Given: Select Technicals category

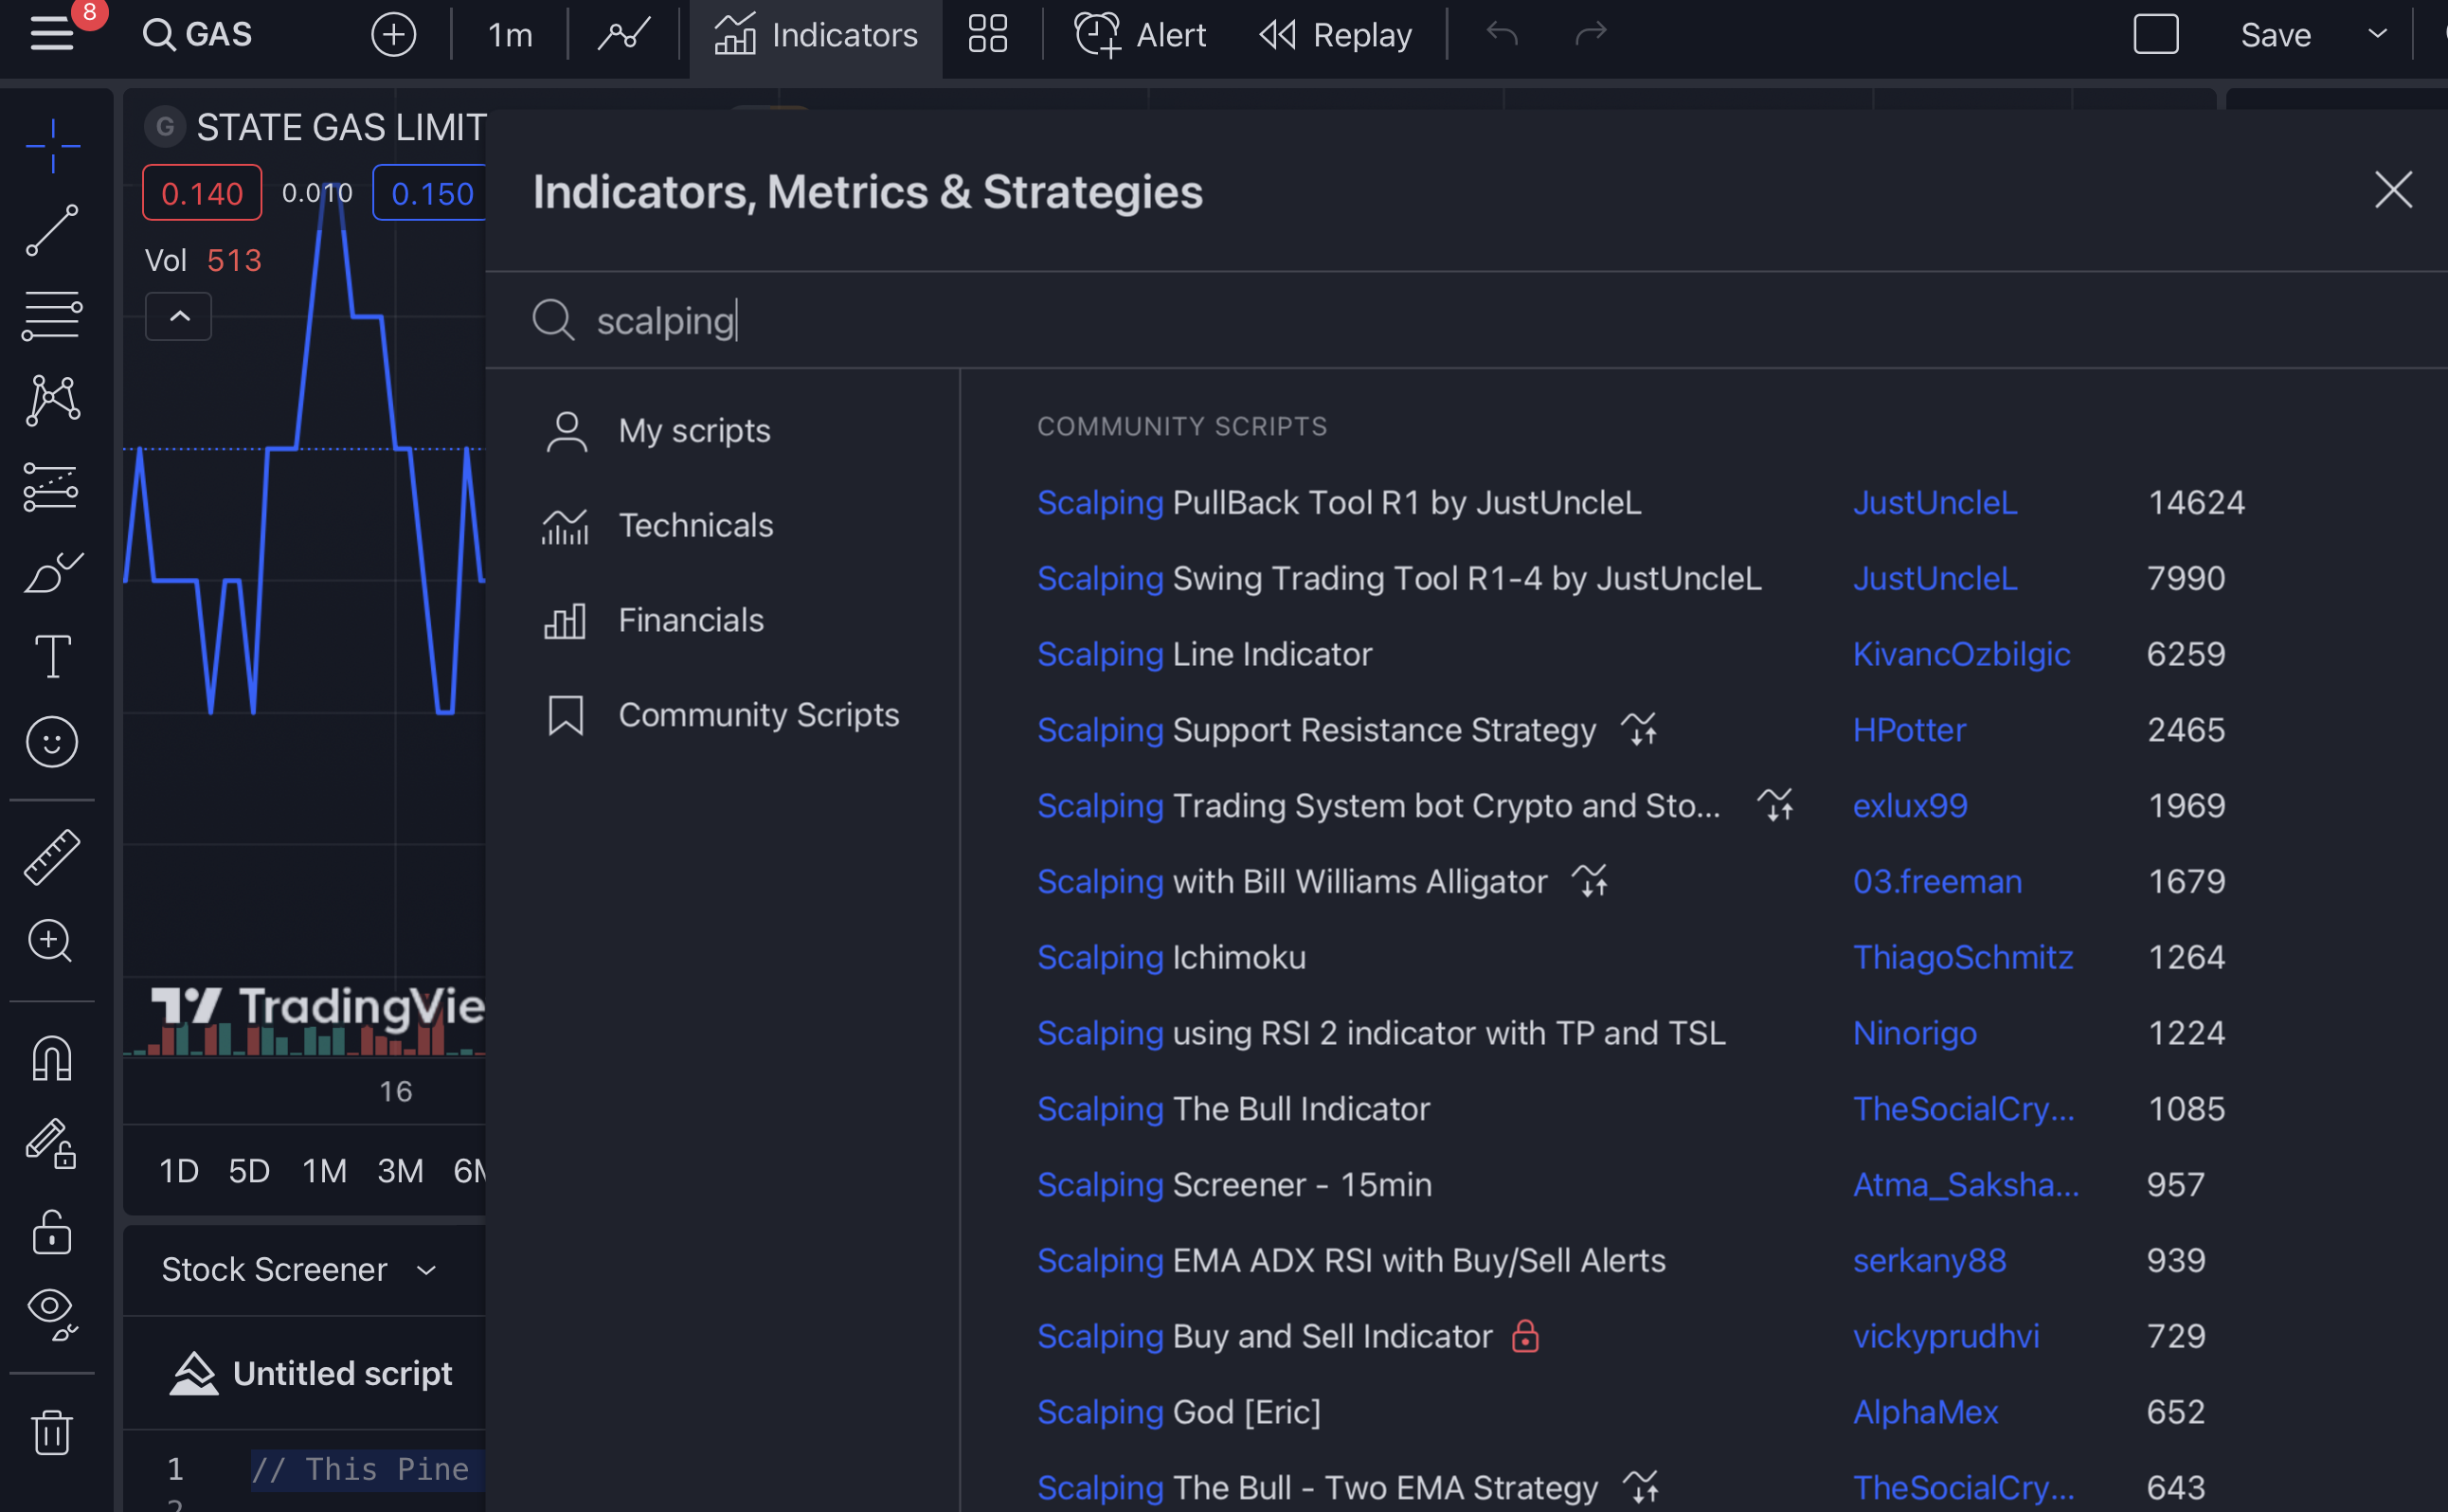Looking at the screenshot, I should [x=722, y=526].
